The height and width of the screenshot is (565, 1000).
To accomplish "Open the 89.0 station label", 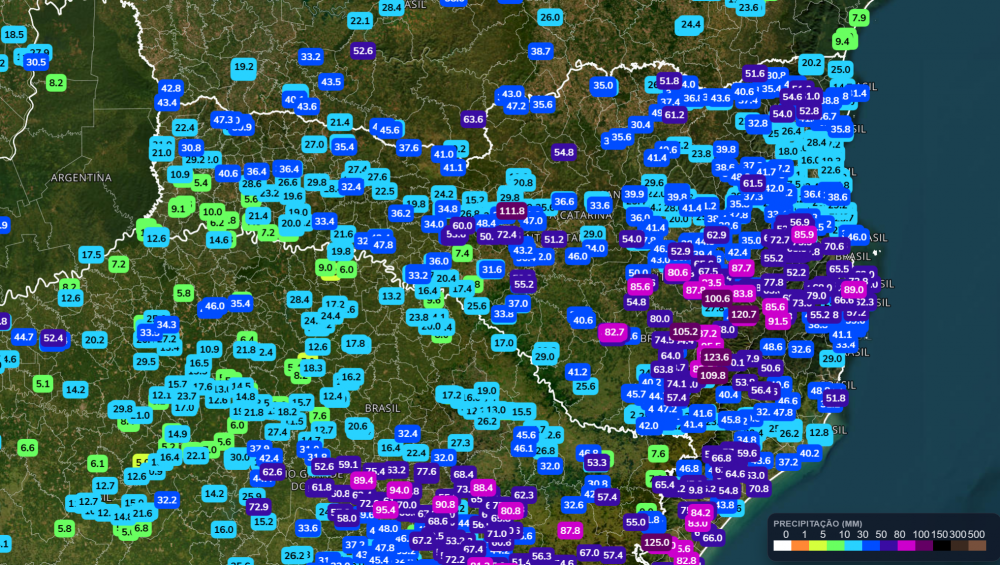I will tap(853, 290).
